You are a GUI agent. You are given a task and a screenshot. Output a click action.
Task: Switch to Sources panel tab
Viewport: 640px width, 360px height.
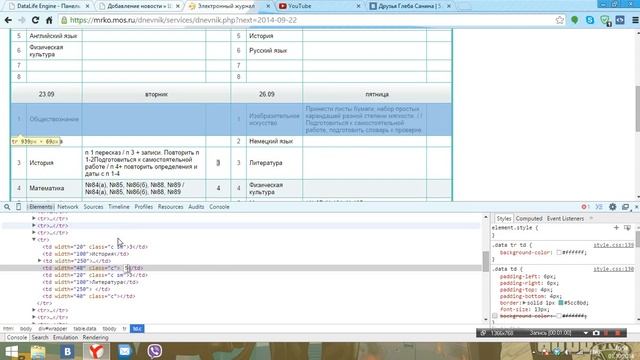(x=93, y=207)
